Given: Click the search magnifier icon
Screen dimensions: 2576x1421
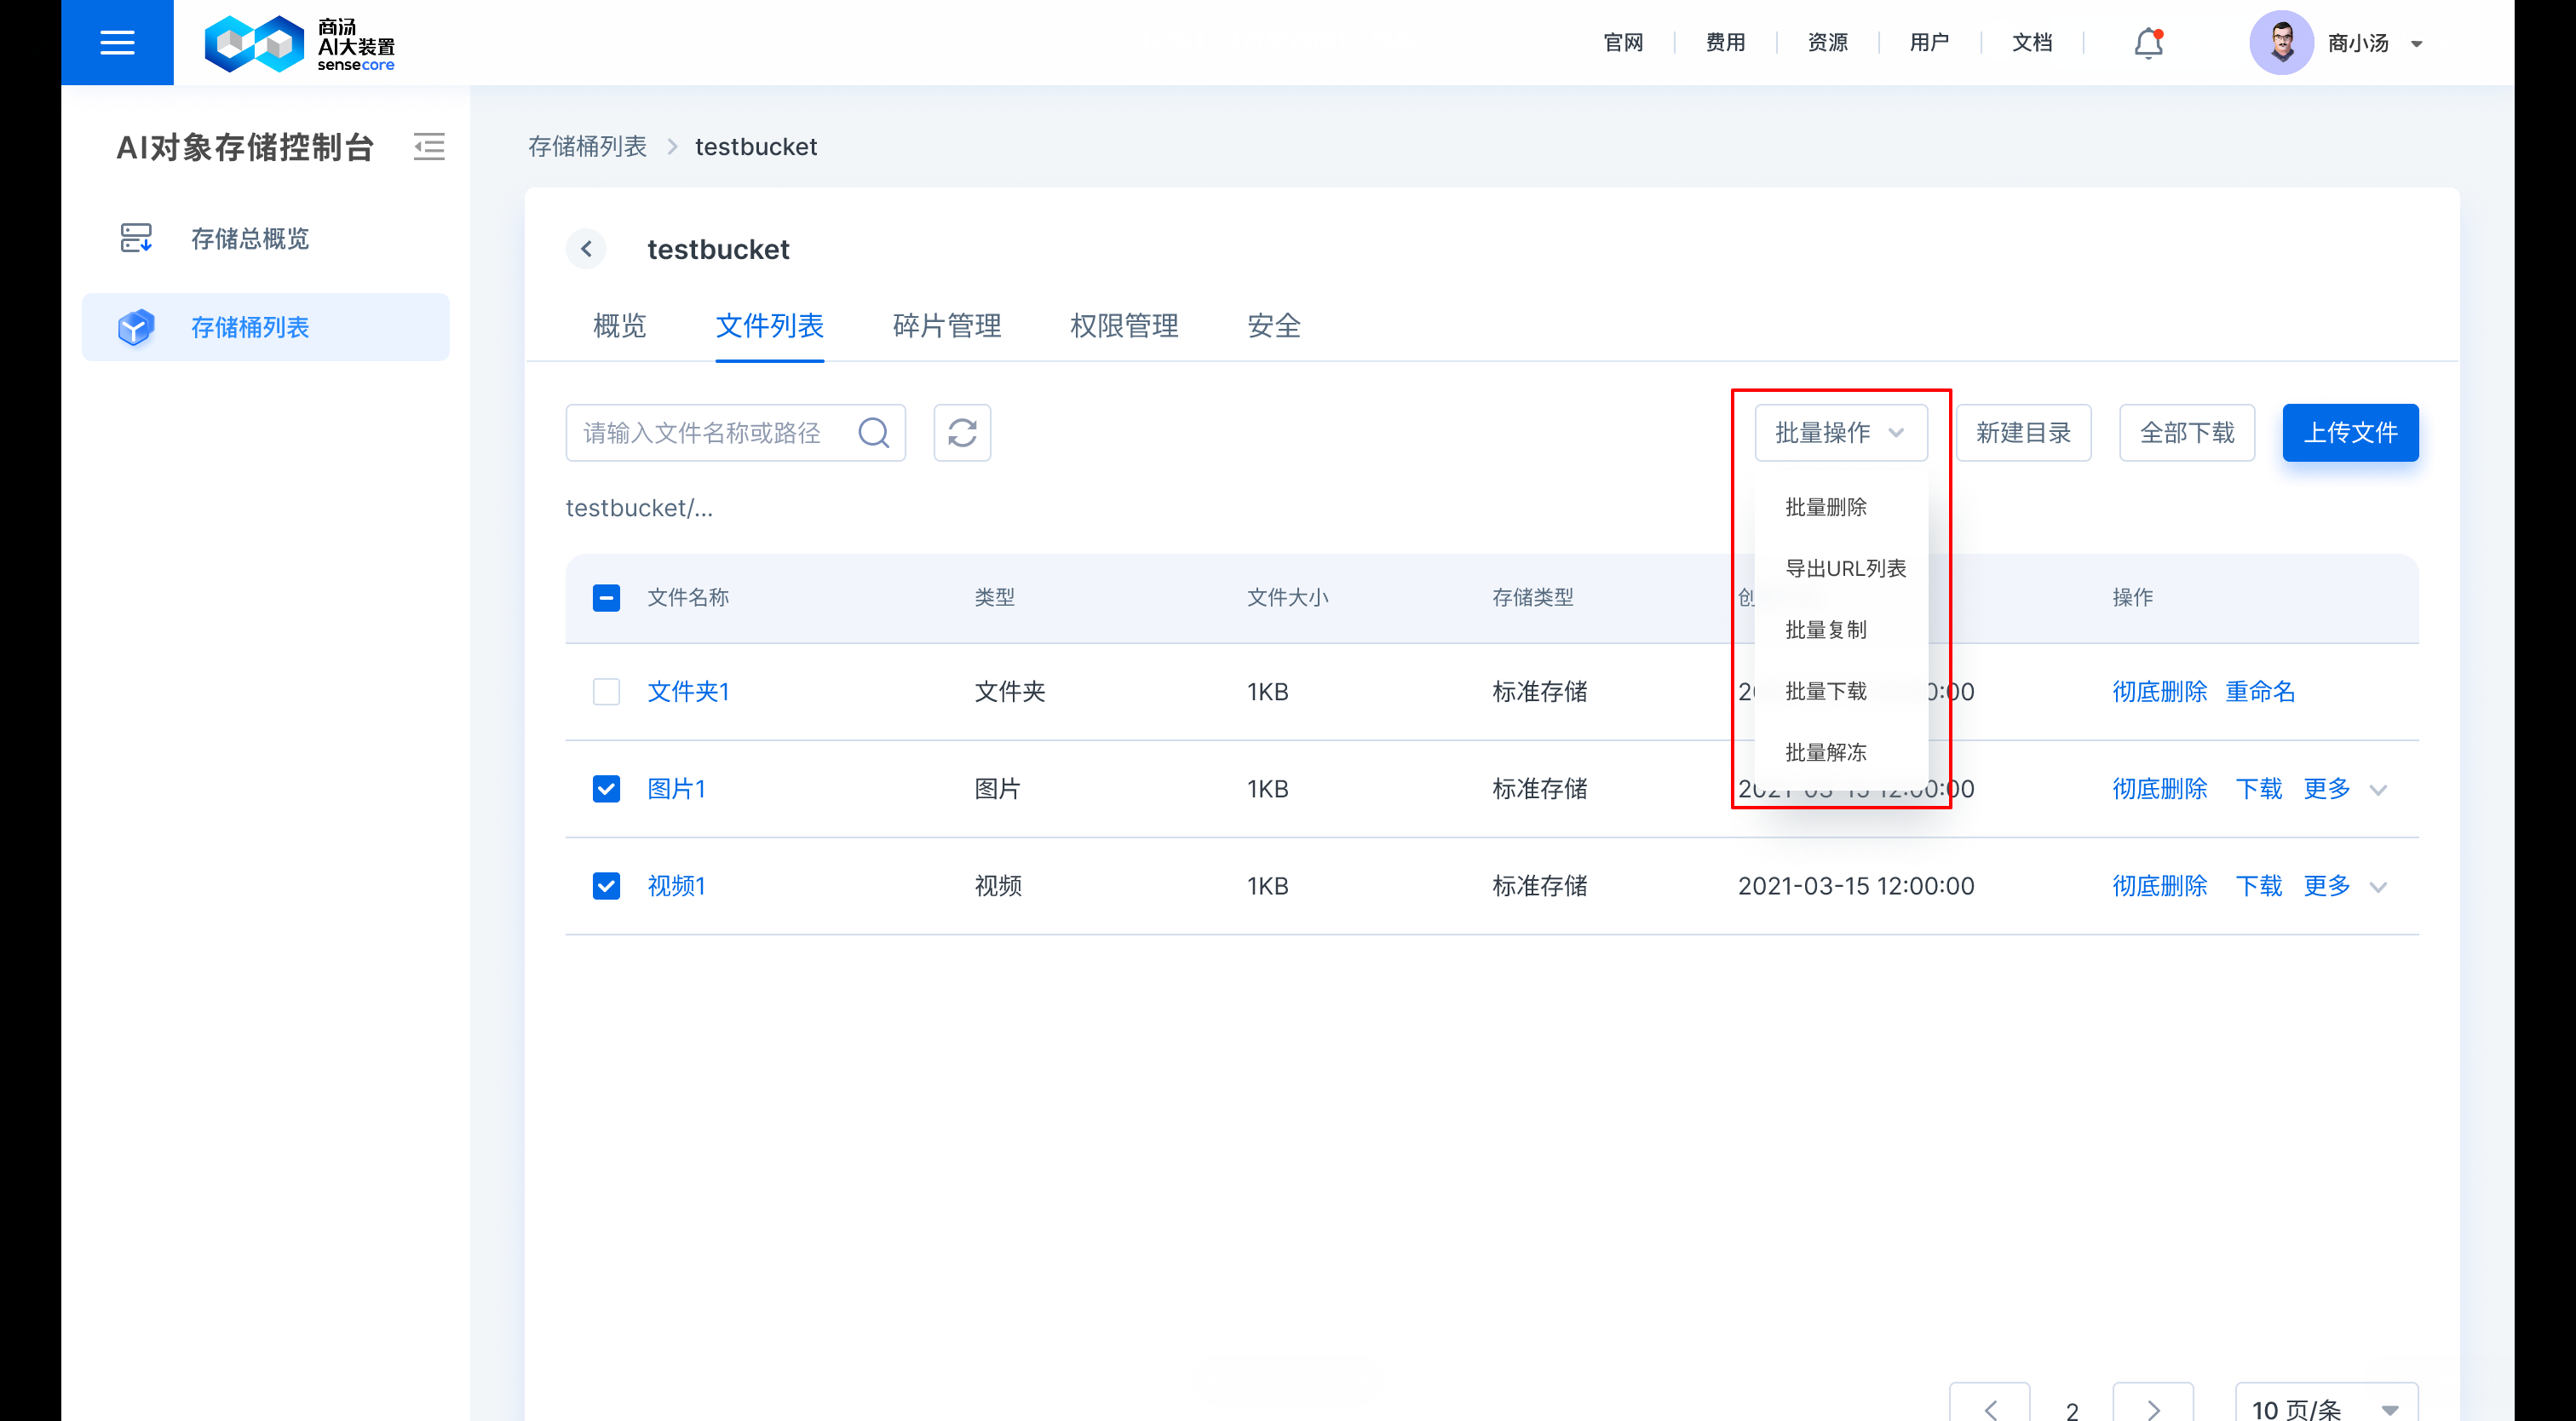Looking at the screenshot, I should point(873,433).
